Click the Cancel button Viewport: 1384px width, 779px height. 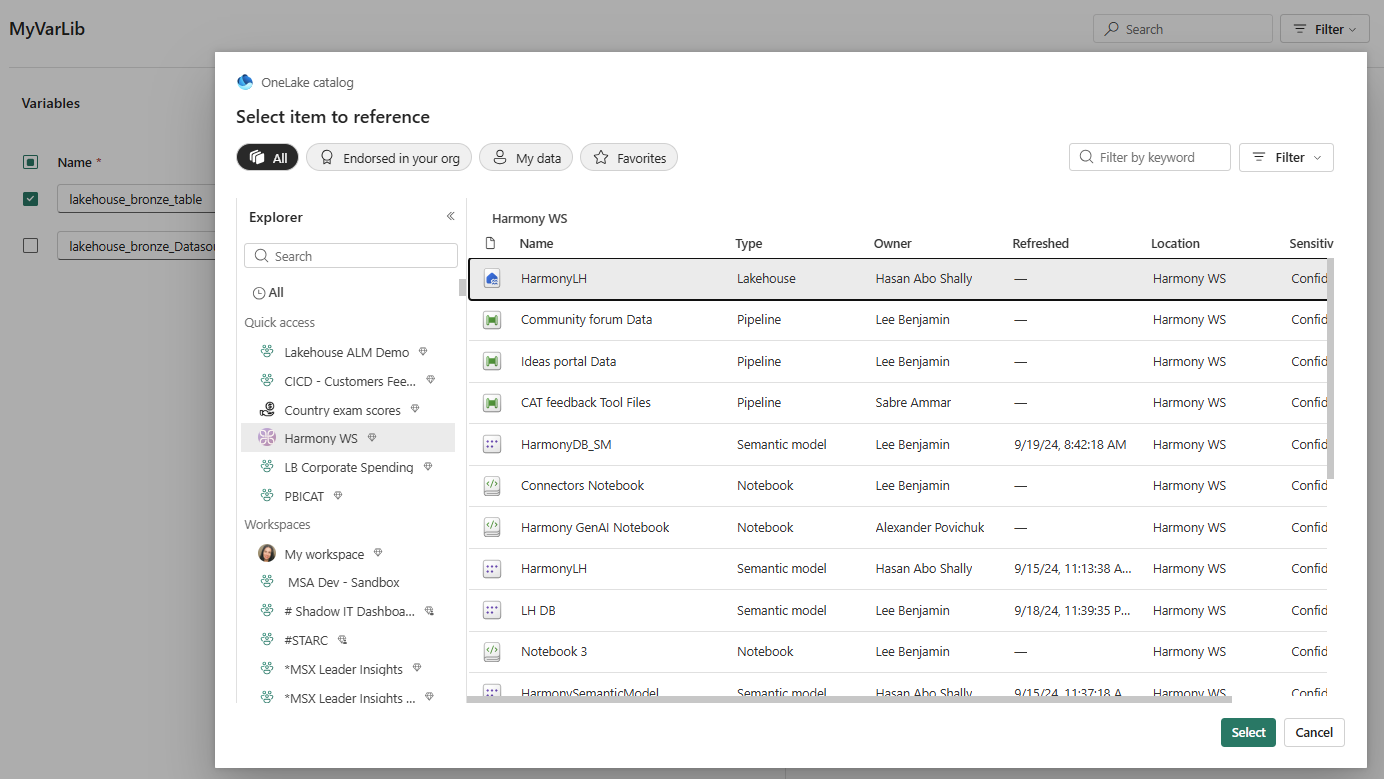[1314, 732]
